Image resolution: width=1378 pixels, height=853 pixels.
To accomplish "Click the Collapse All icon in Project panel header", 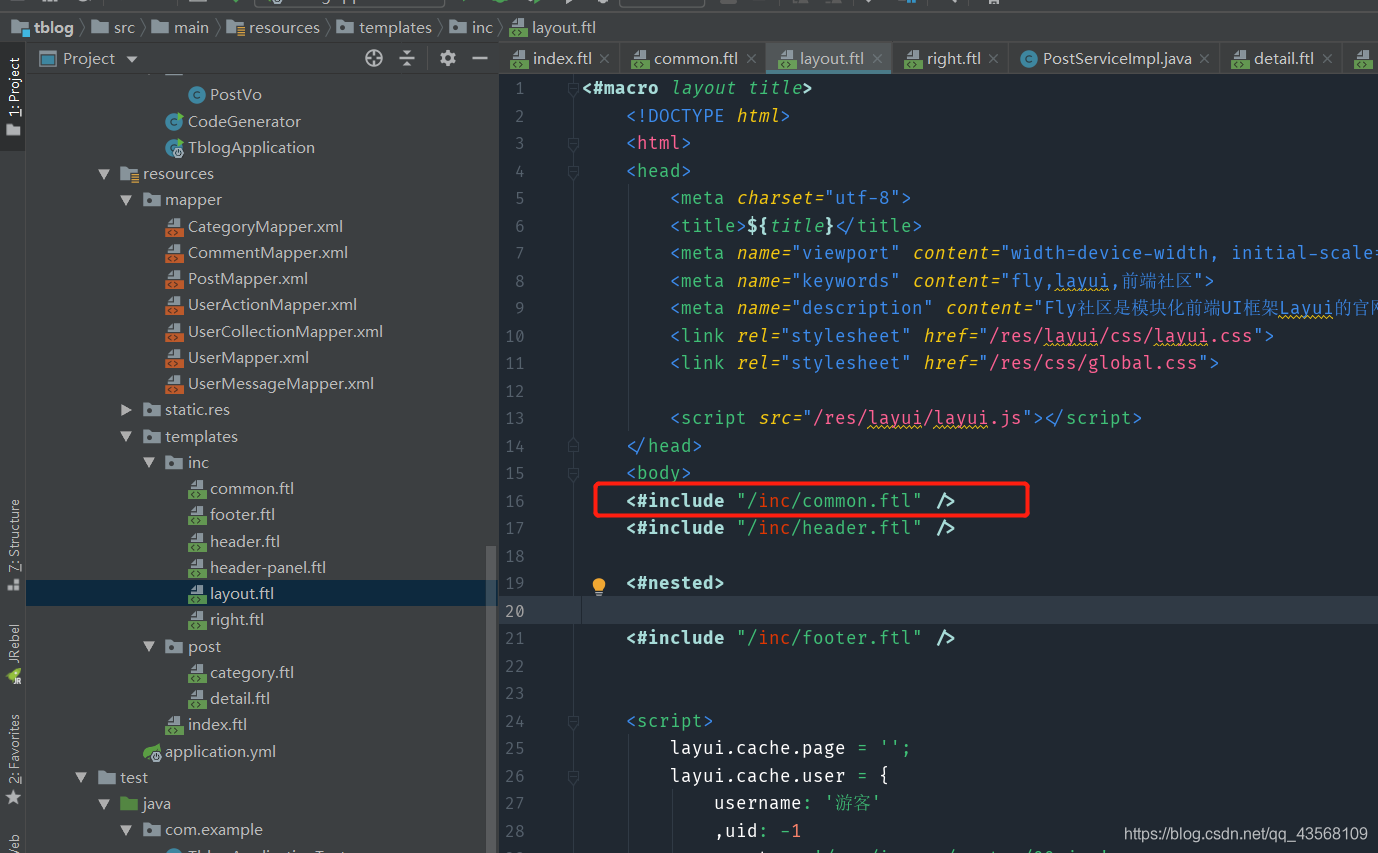I will tap(407, 58).
